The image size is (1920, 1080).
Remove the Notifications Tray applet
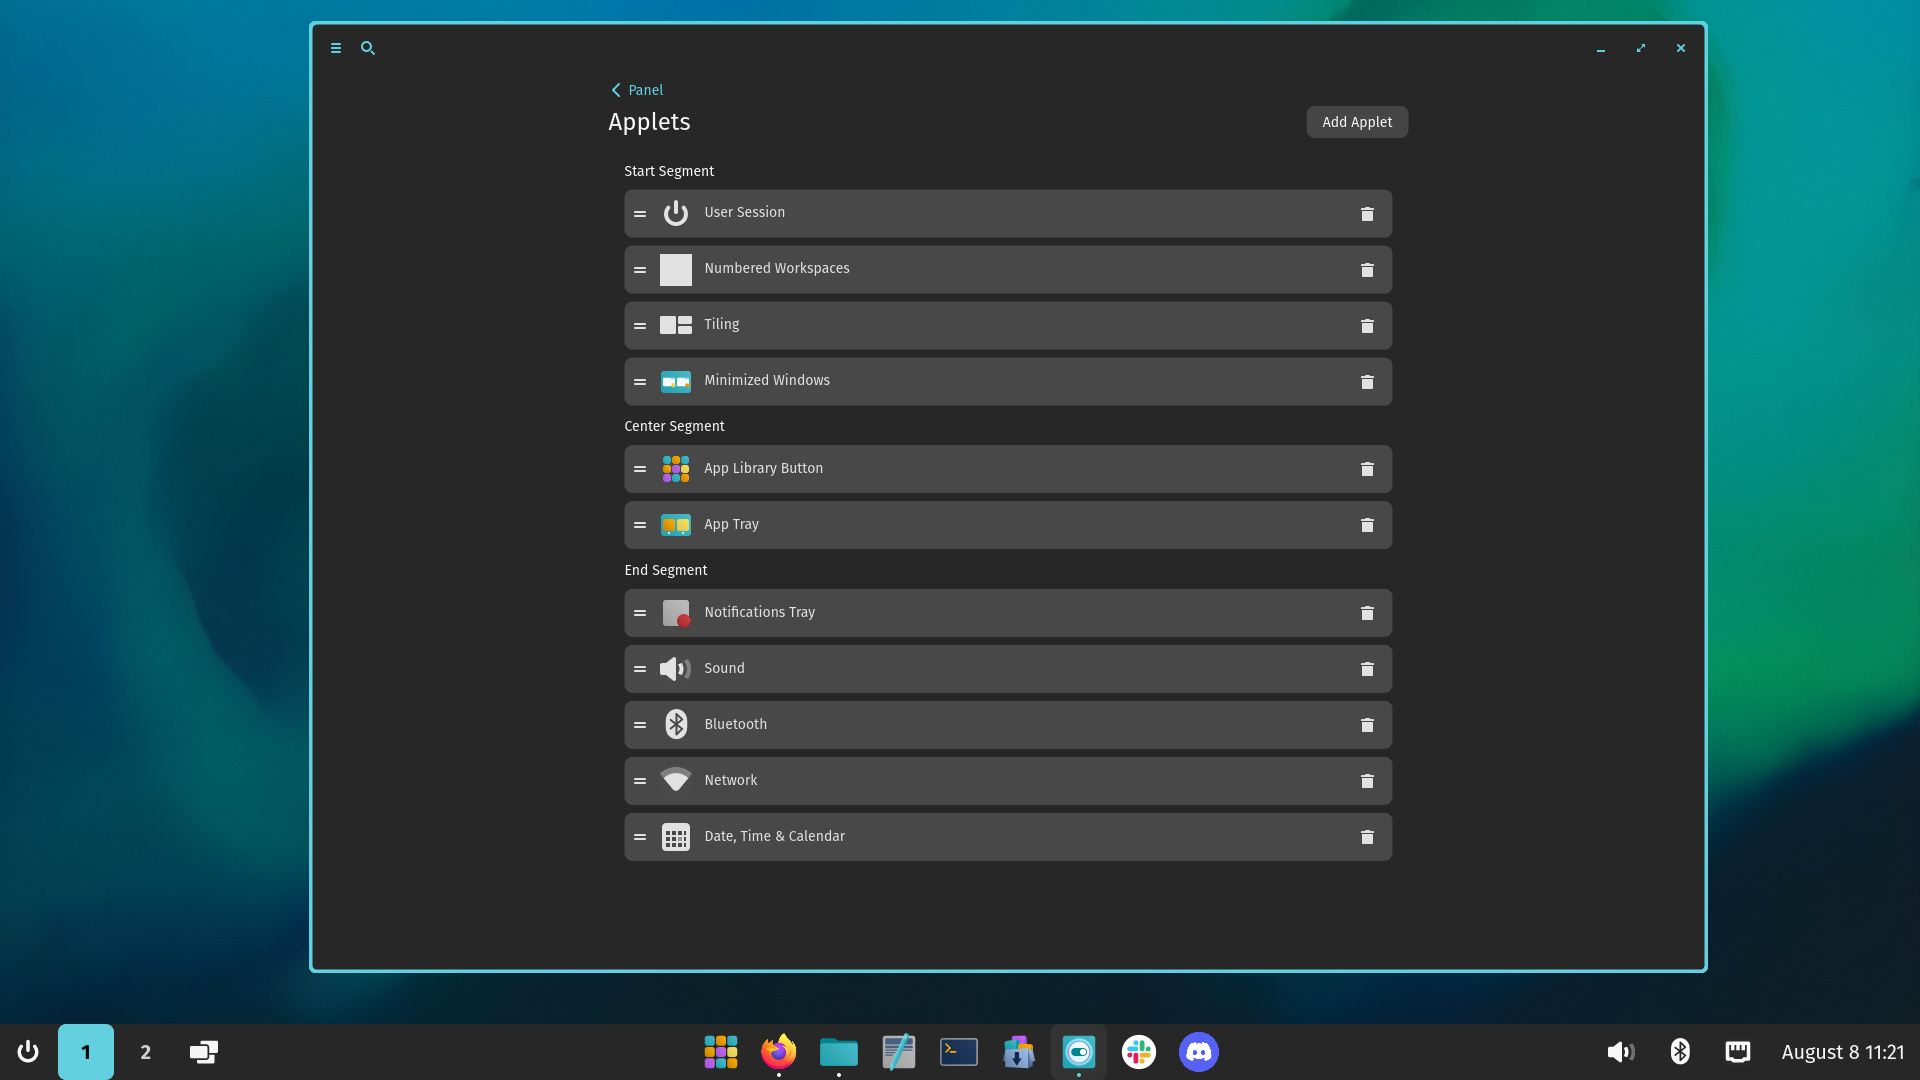tap(1367, 612)
